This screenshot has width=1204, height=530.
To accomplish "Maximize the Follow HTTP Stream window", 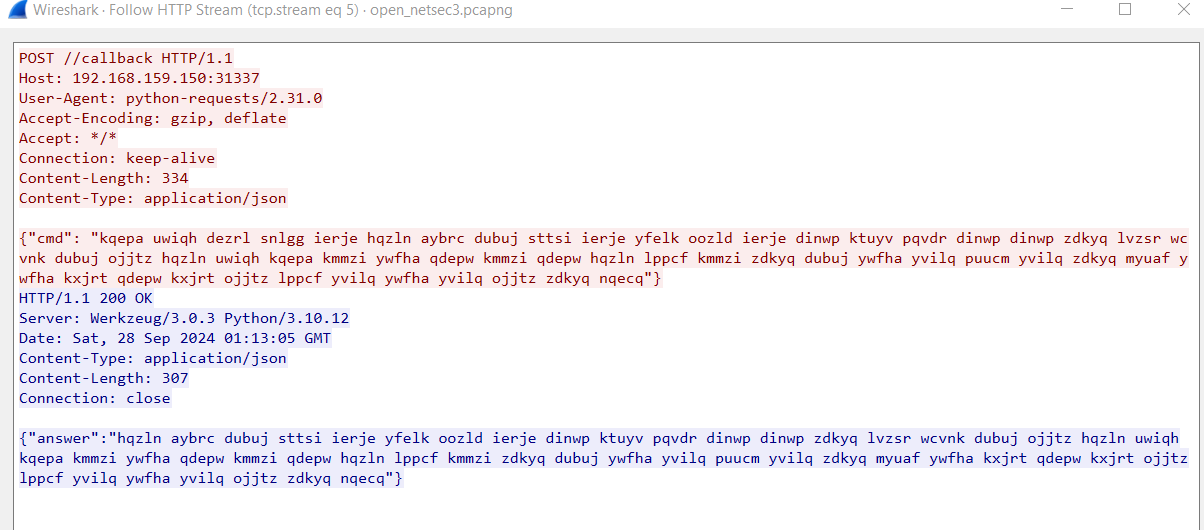I will 1125,10.
